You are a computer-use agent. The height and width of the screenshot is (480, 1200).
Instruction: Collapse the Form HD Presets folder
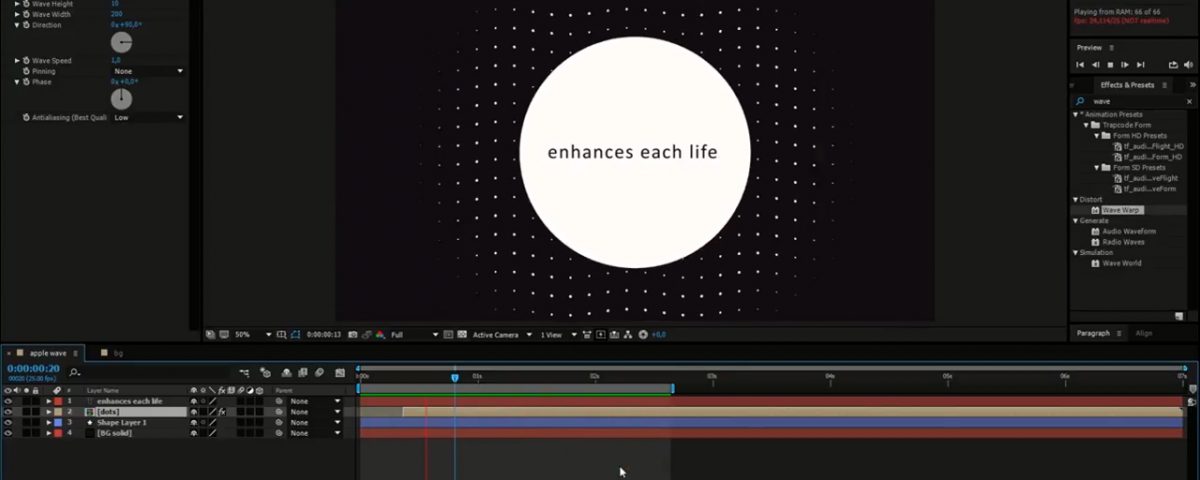(x=1096, y=136)
